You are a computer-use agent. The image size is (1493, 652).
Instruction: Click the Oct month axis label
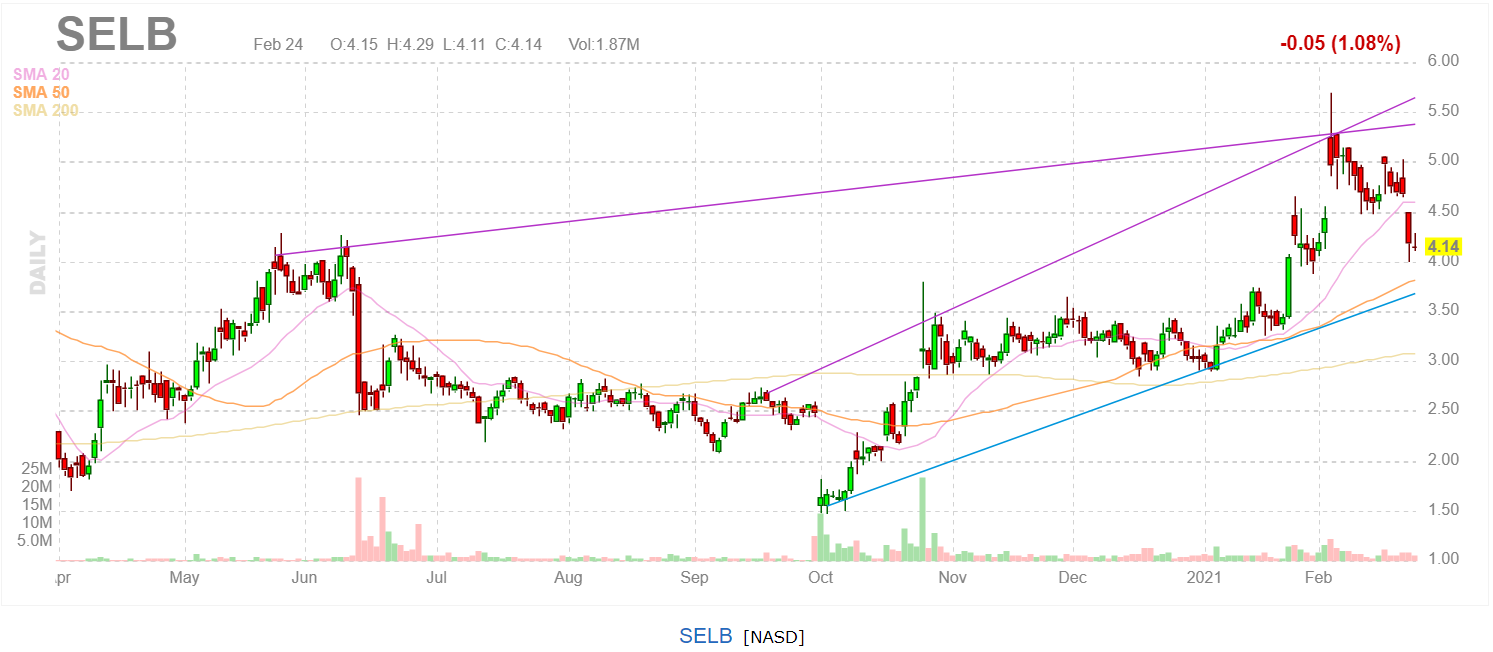tap(821, 578)
